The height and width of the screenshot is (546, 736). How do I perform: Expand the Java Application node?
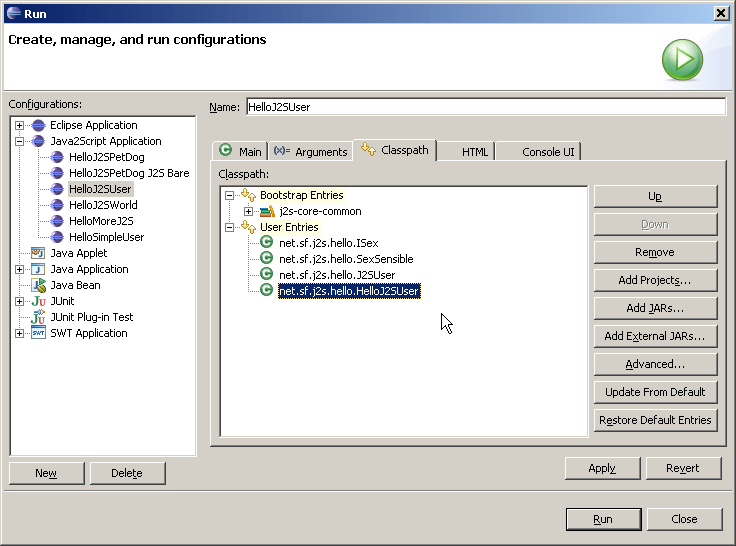pyautogui.click(x=19, y=269)
